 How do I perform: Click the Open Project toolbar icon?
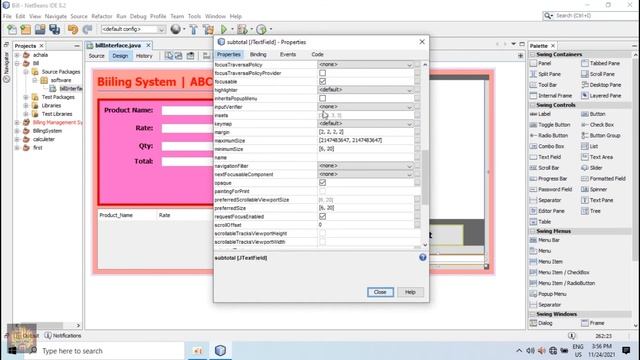pos(40,29)
